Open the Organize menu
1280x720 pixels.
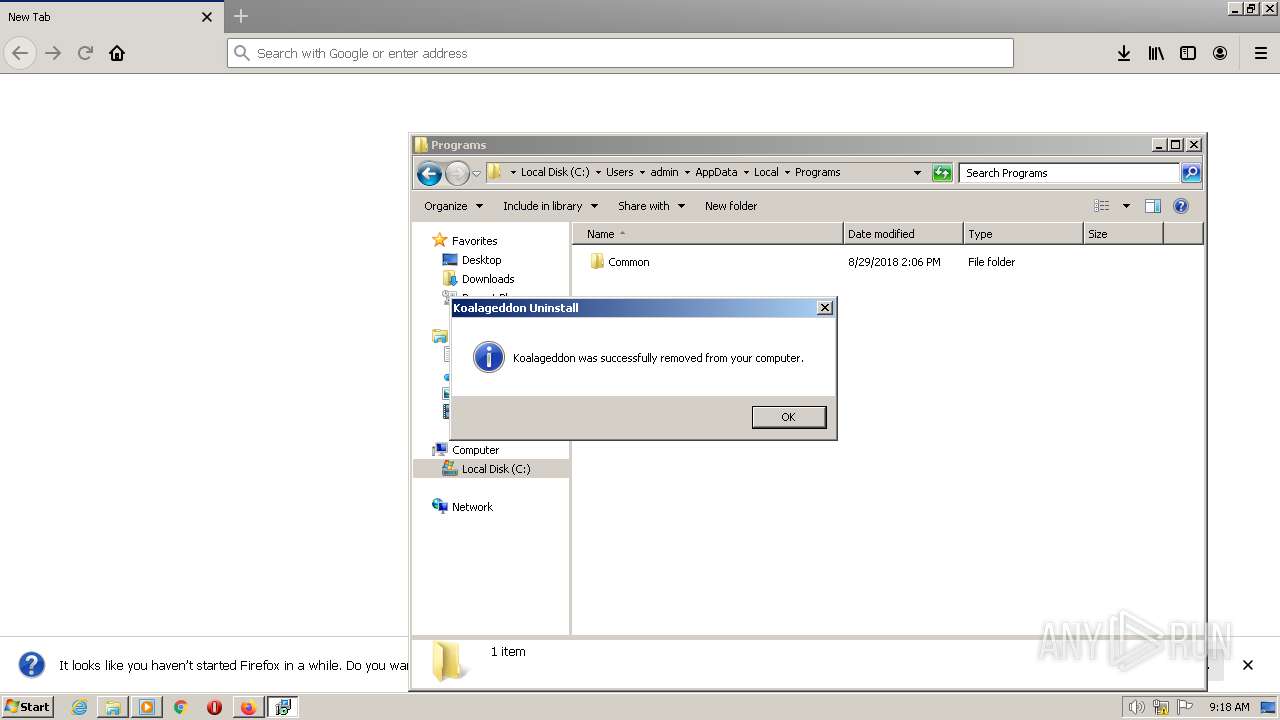click(x=453, y=206)
